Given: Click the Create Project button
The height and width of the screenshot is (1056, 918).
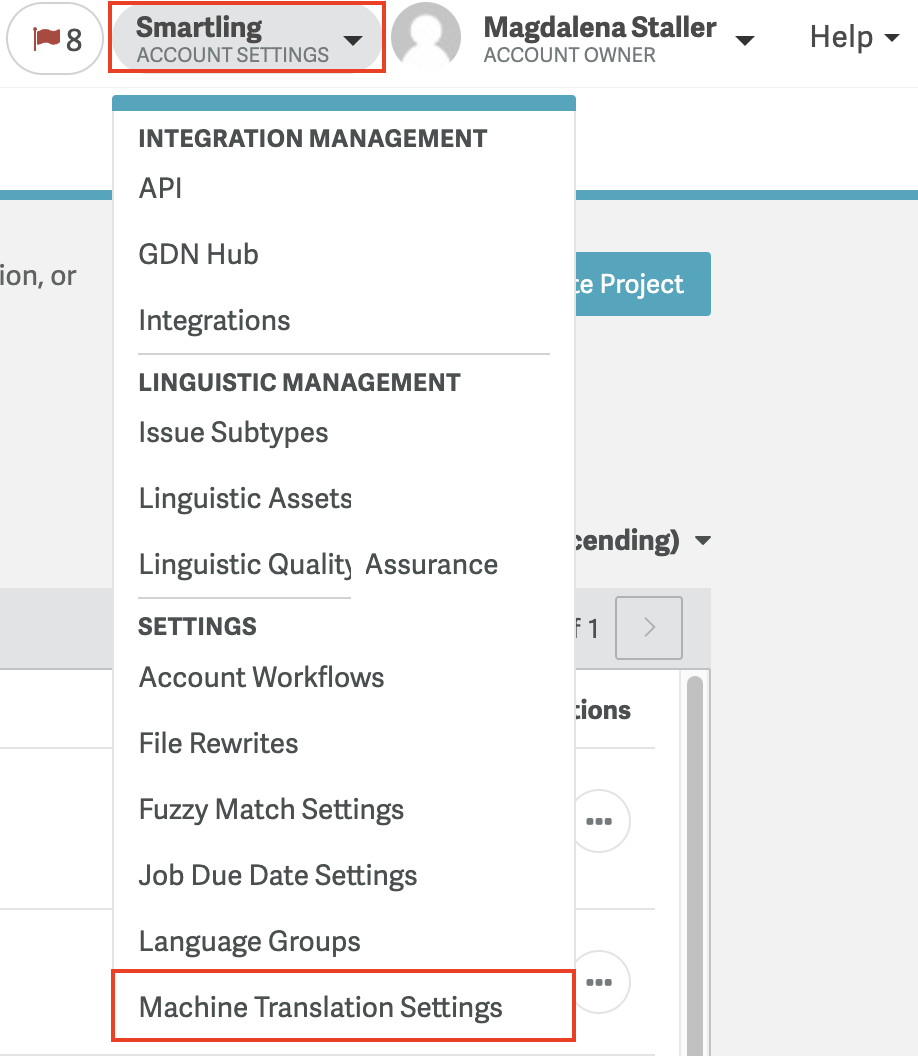Looking at the screenshot, I should click(643, 284).
